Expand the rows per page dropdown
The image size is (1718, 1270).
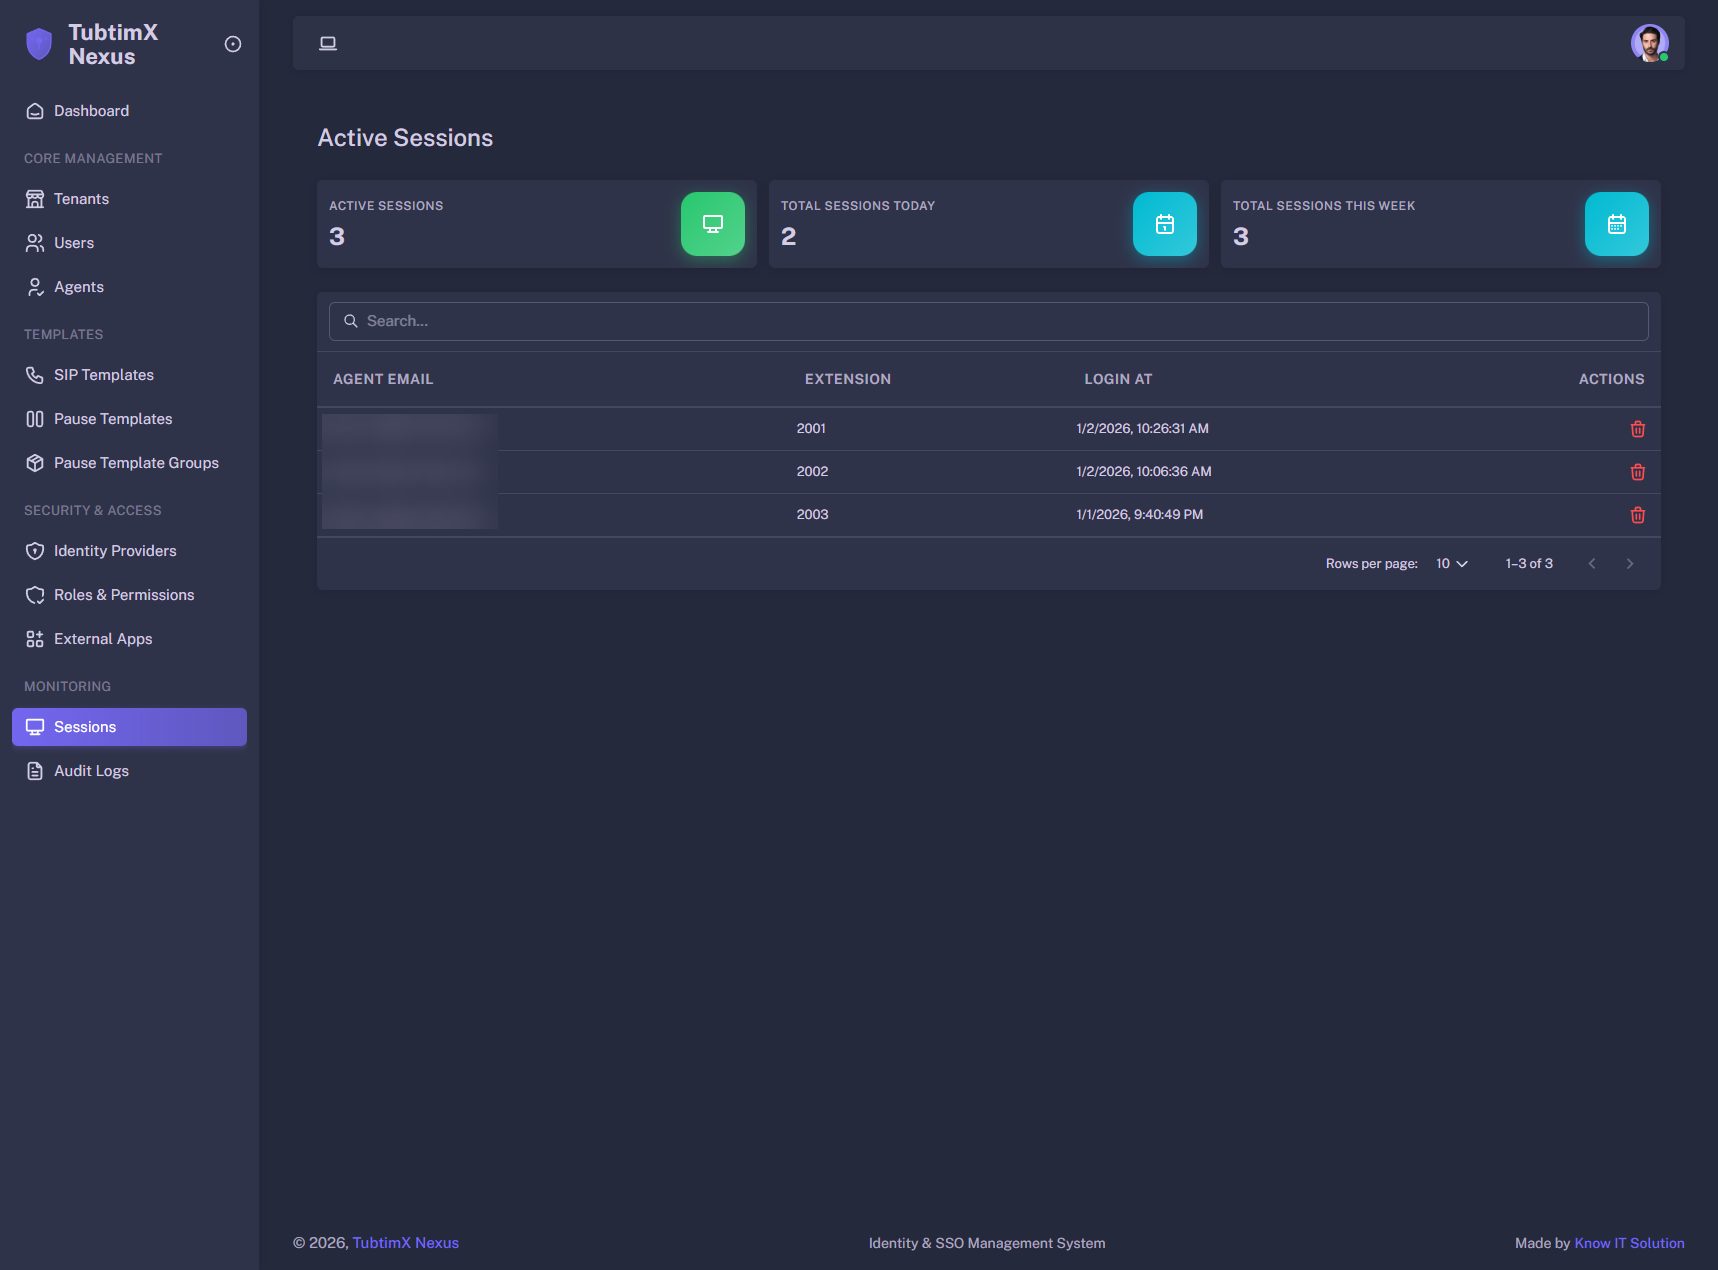coord(1451,564)
